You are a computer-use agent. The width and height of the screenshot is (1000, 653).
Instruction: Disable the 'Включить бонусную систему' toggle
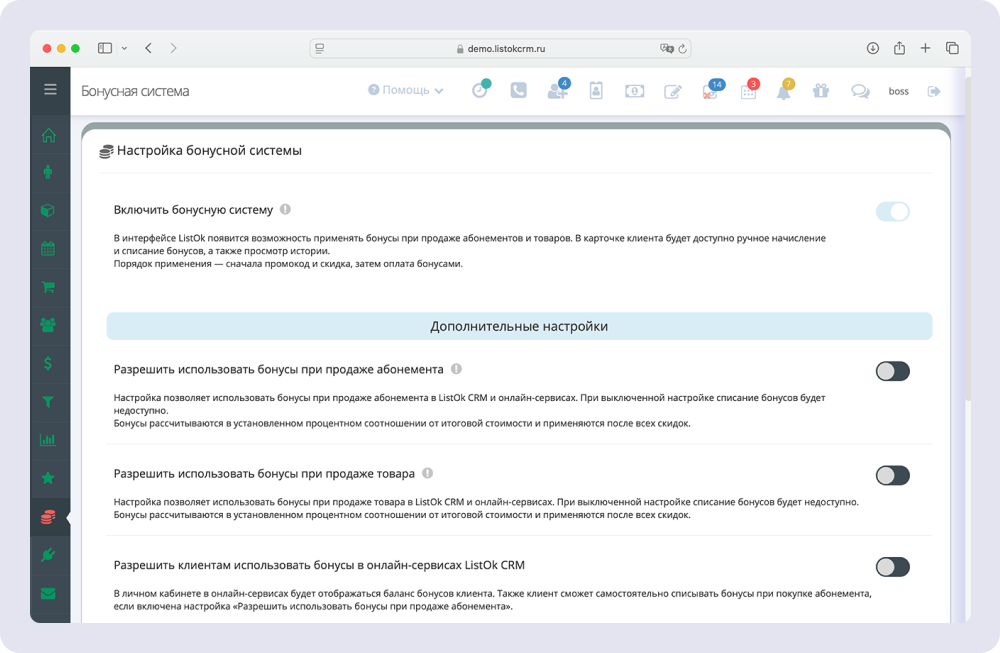click(x=892, y=211)
